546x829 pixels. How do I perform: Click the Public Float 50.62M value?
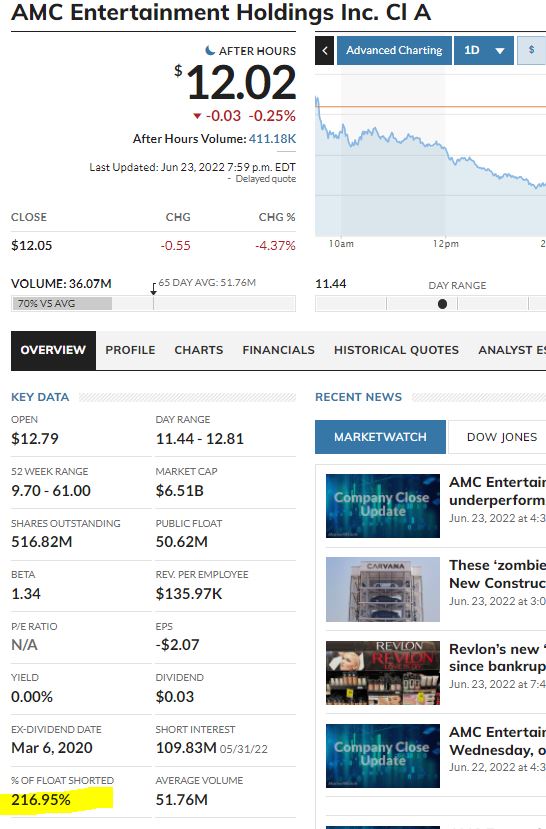point(182,542)
